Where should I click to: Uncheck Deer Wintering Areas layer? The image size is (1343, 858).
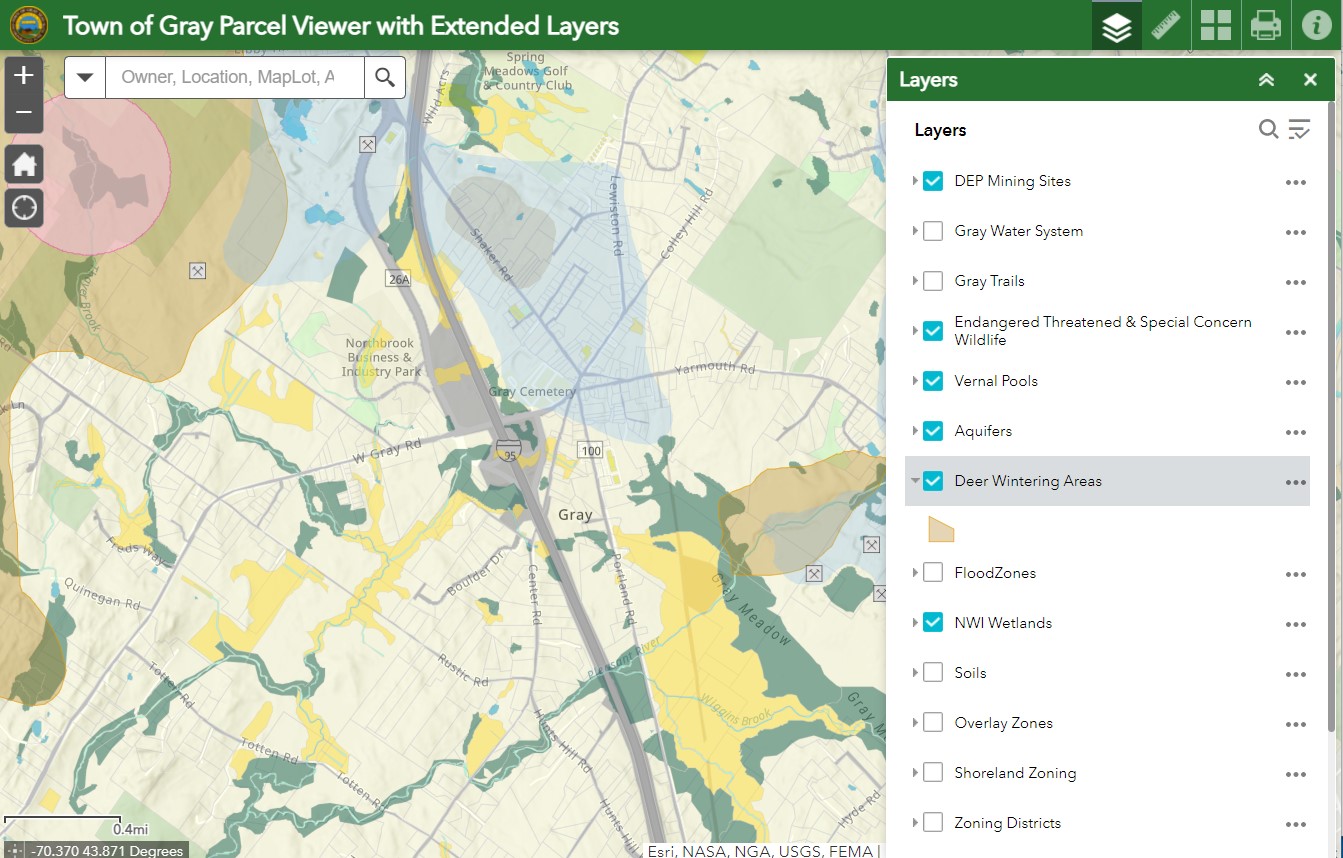coord(933,481)
